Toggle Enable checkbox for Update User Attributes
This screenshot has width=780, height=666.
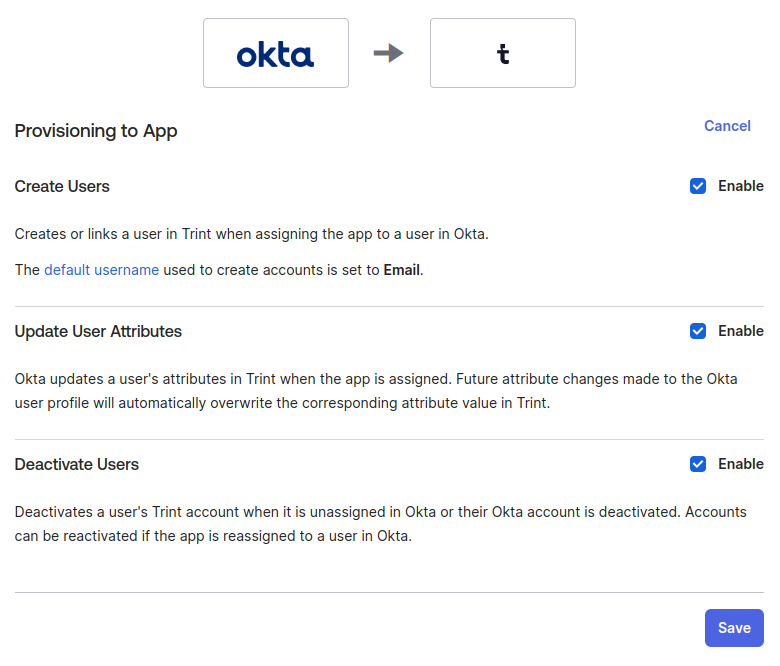point(697,331)
